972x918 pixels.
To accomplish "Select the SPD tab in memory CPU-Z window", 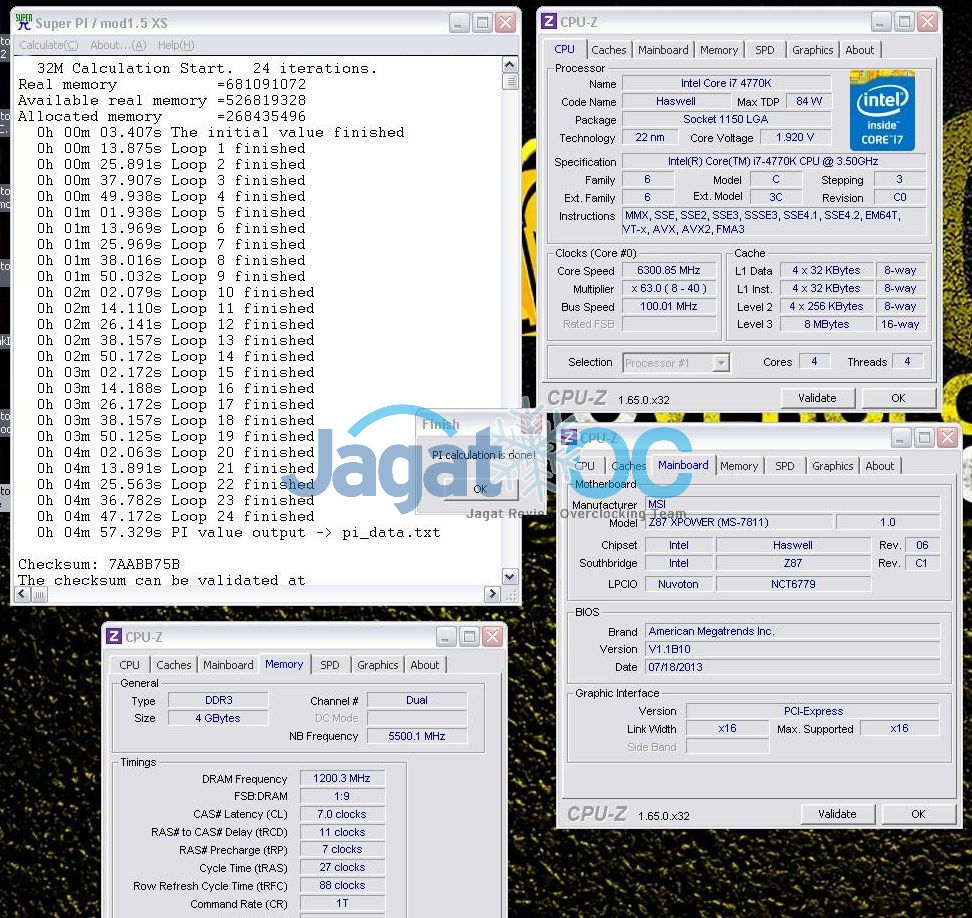I will tap(329, 665).
